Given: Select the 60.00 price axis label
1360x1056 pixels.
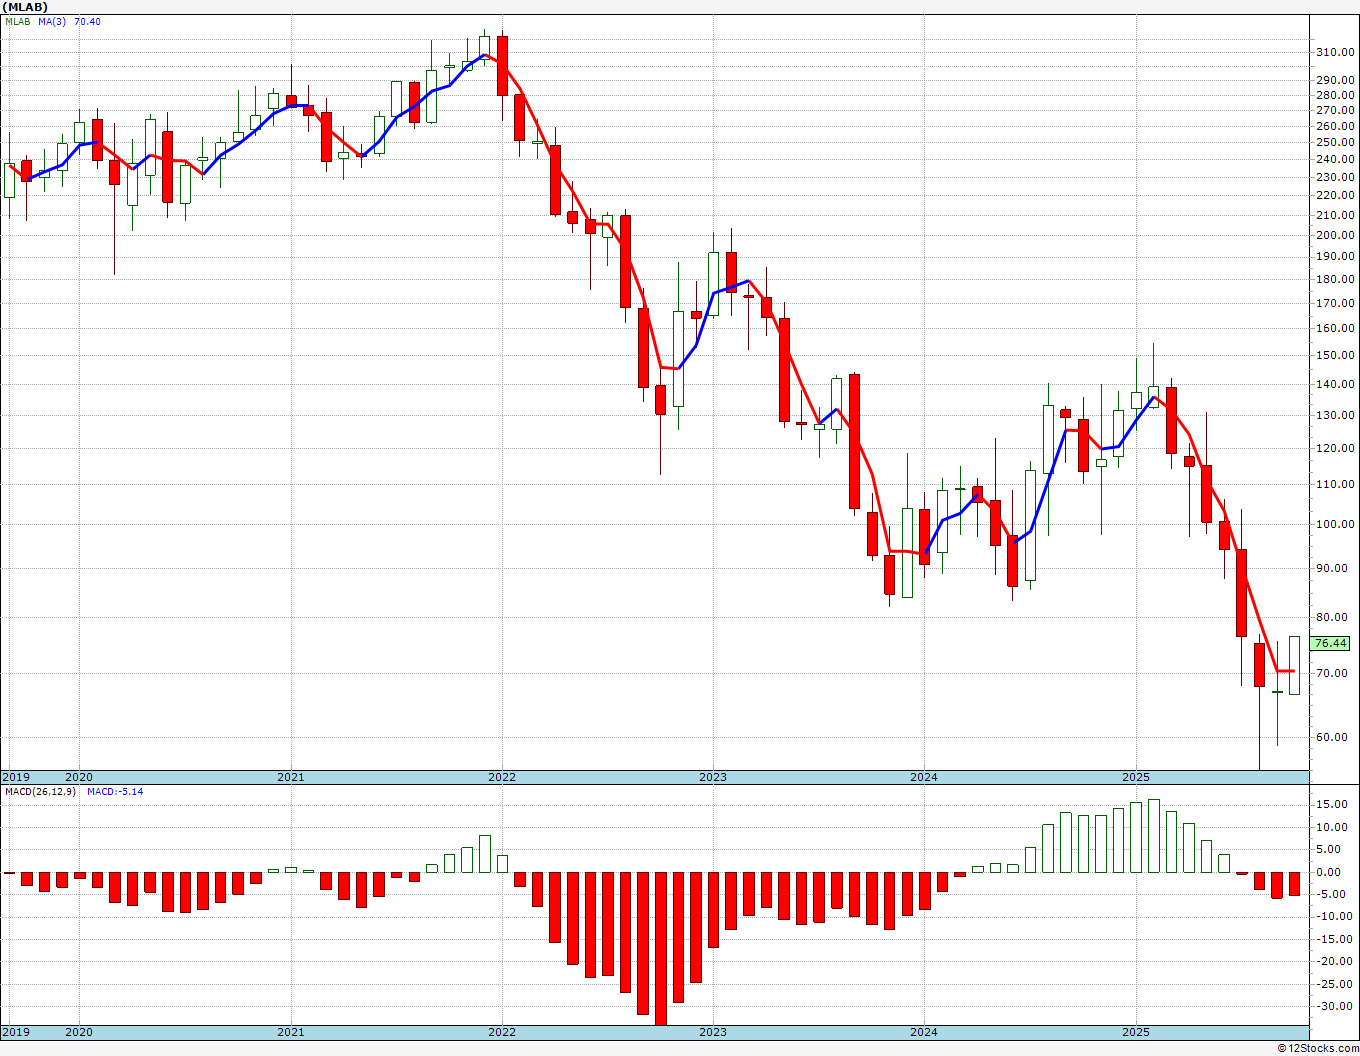Looking at the screenshot, I should [x=1332, y=738].
